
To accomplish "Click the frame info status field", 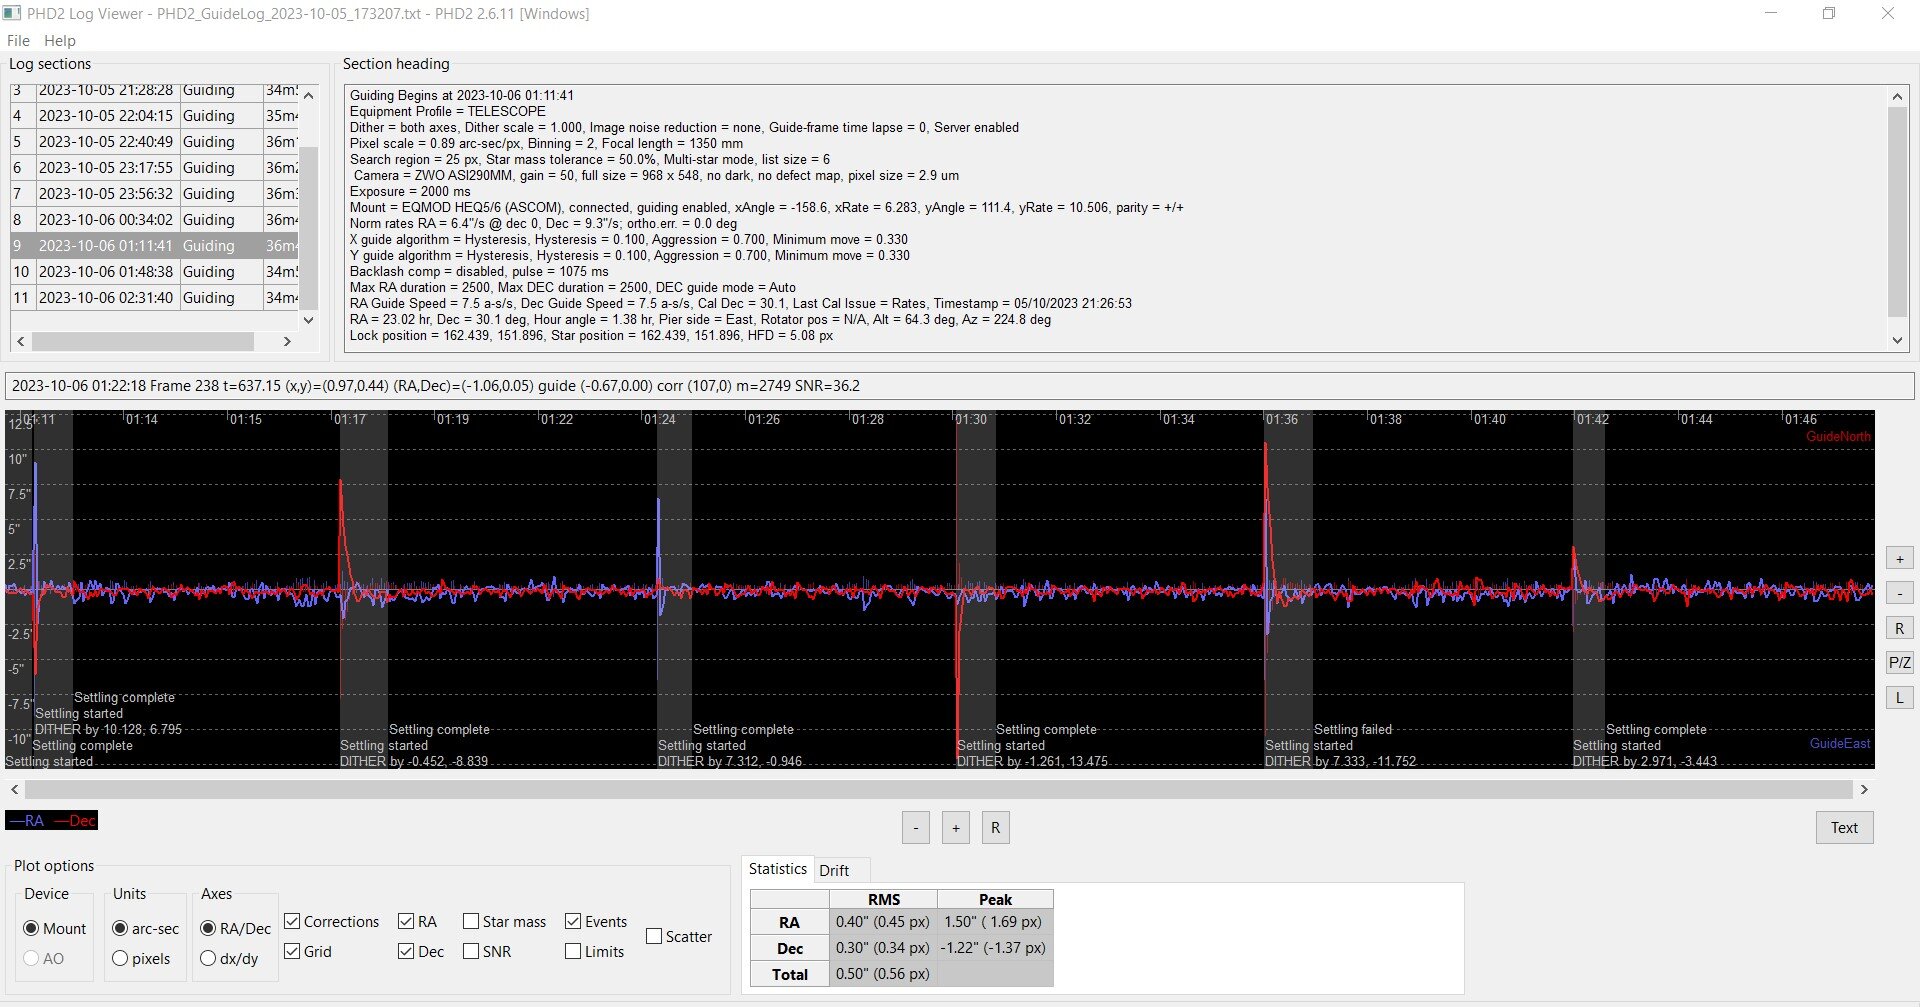I will pyautogui.click(x=959, y=386).
